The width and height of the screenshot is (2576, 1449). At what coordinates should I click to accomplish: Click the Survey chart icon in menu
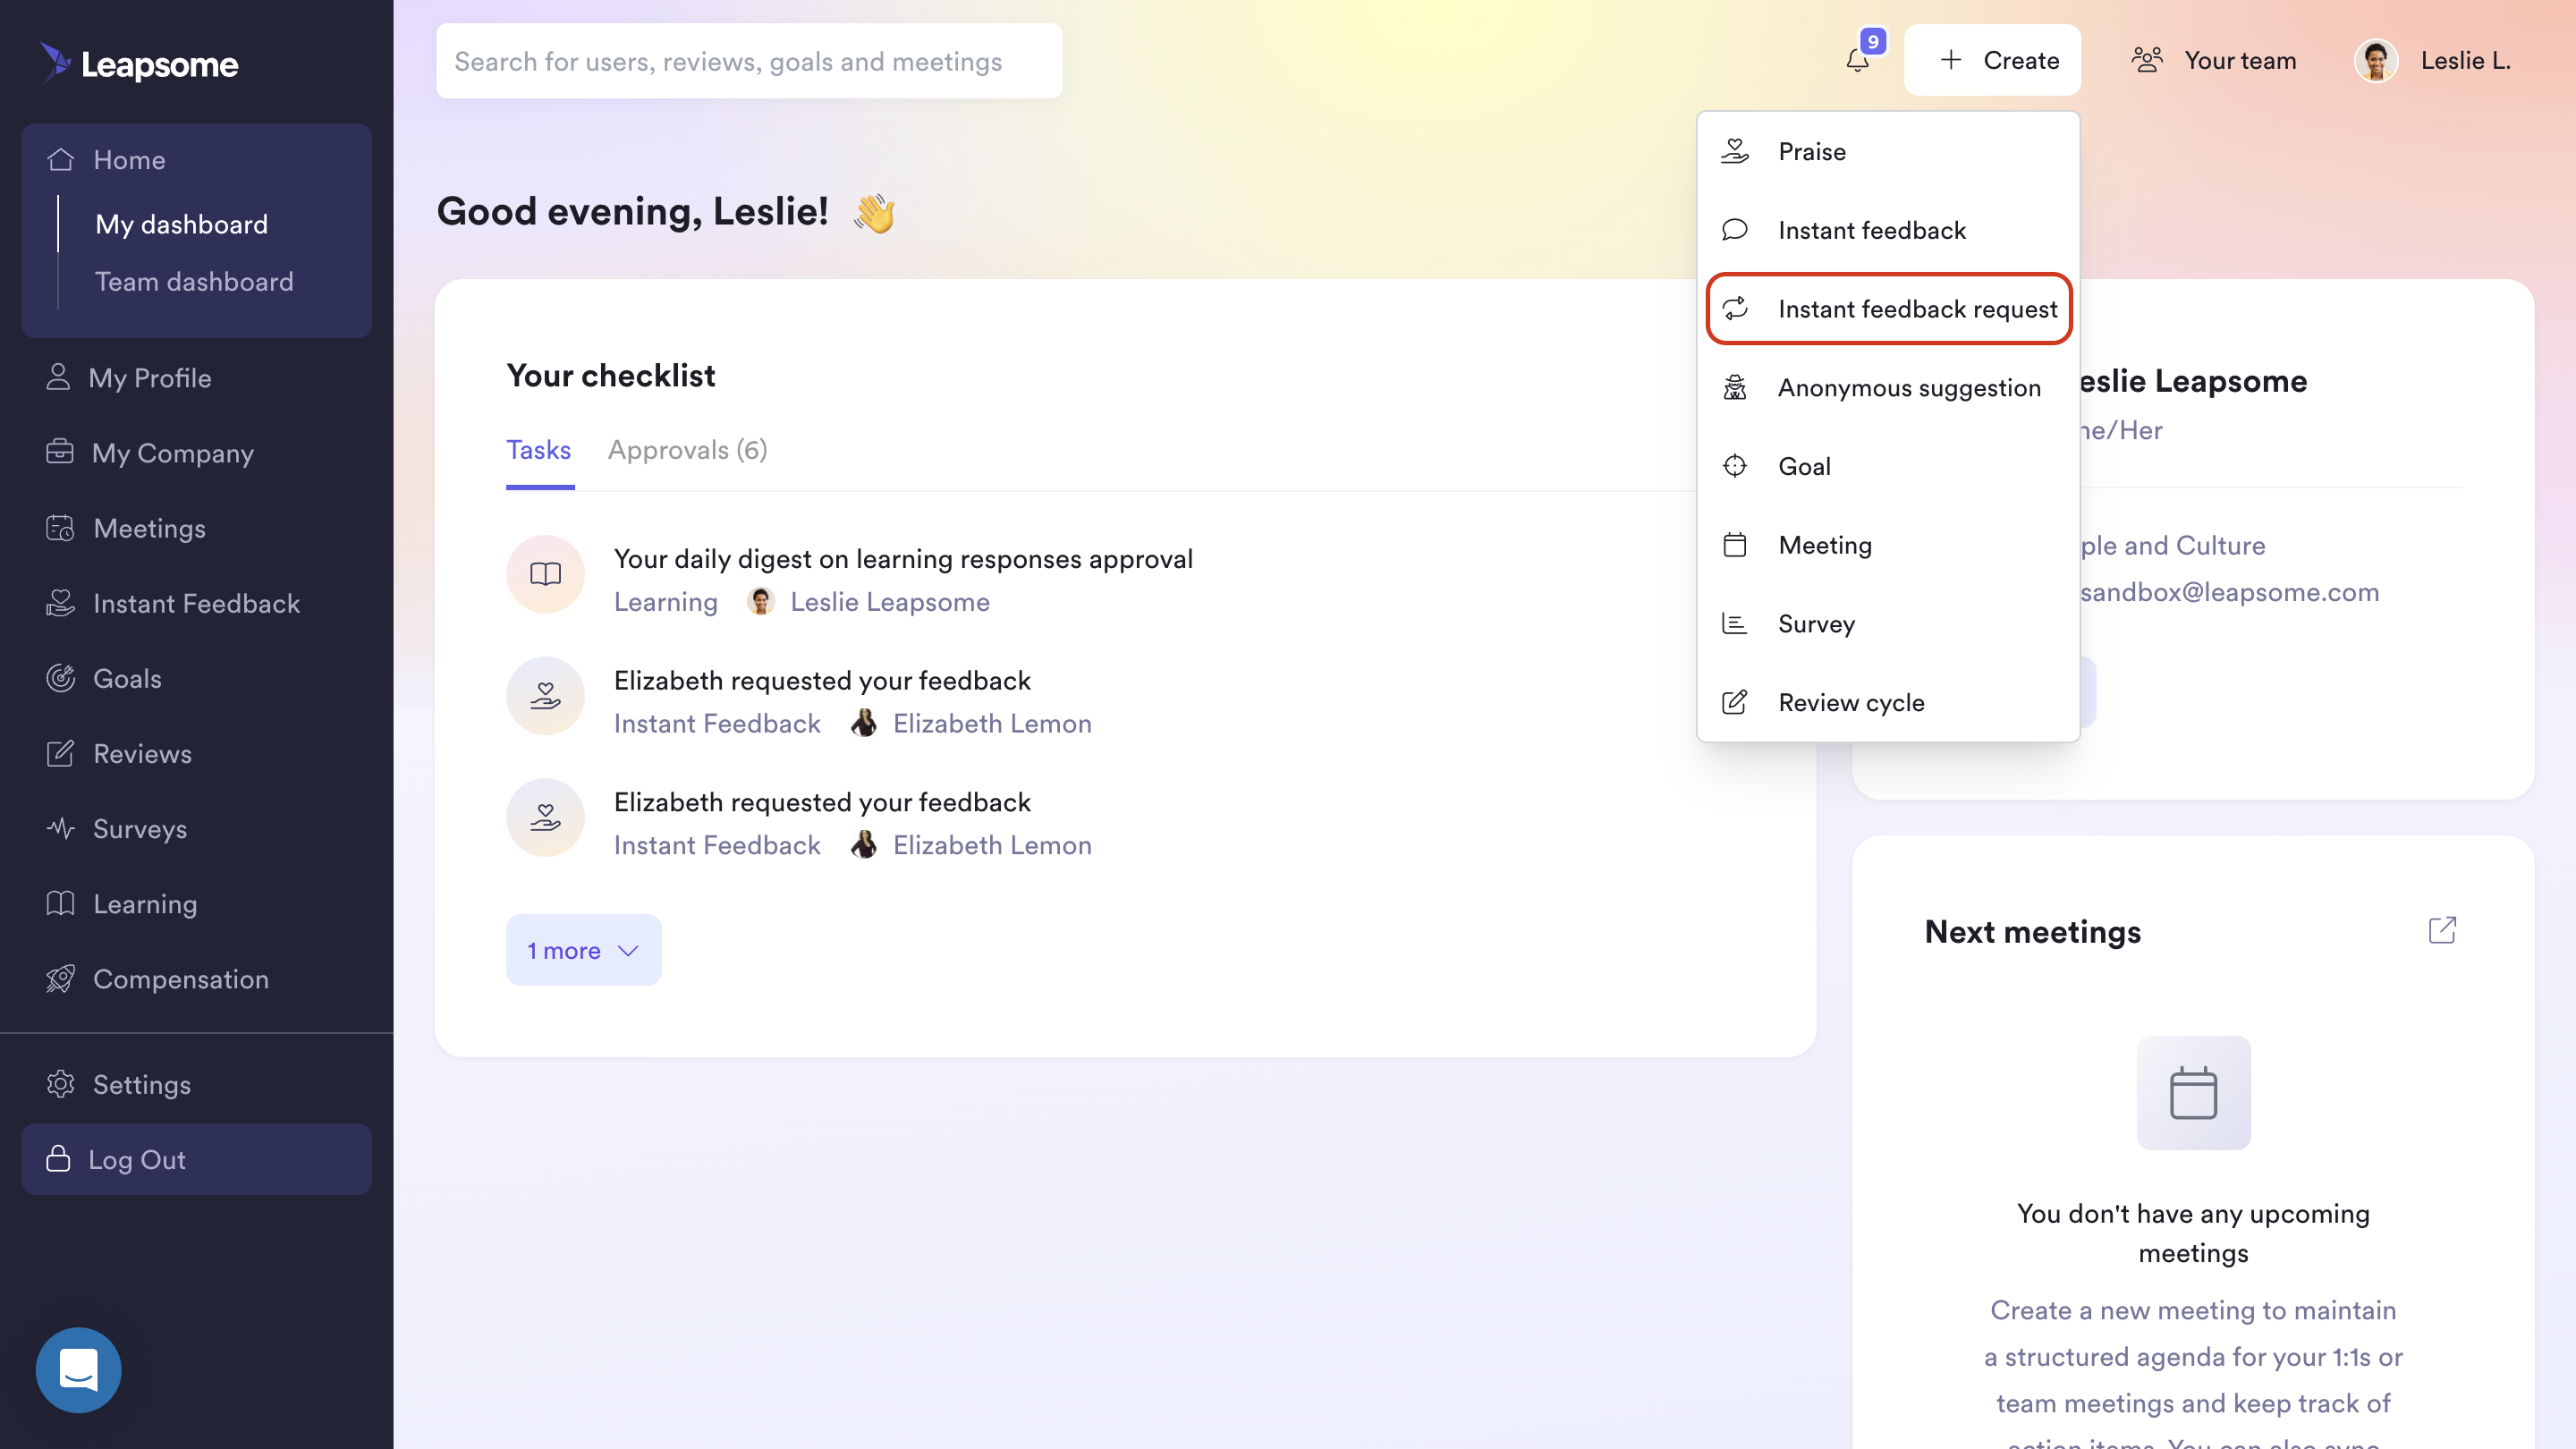coord(1735,623)
